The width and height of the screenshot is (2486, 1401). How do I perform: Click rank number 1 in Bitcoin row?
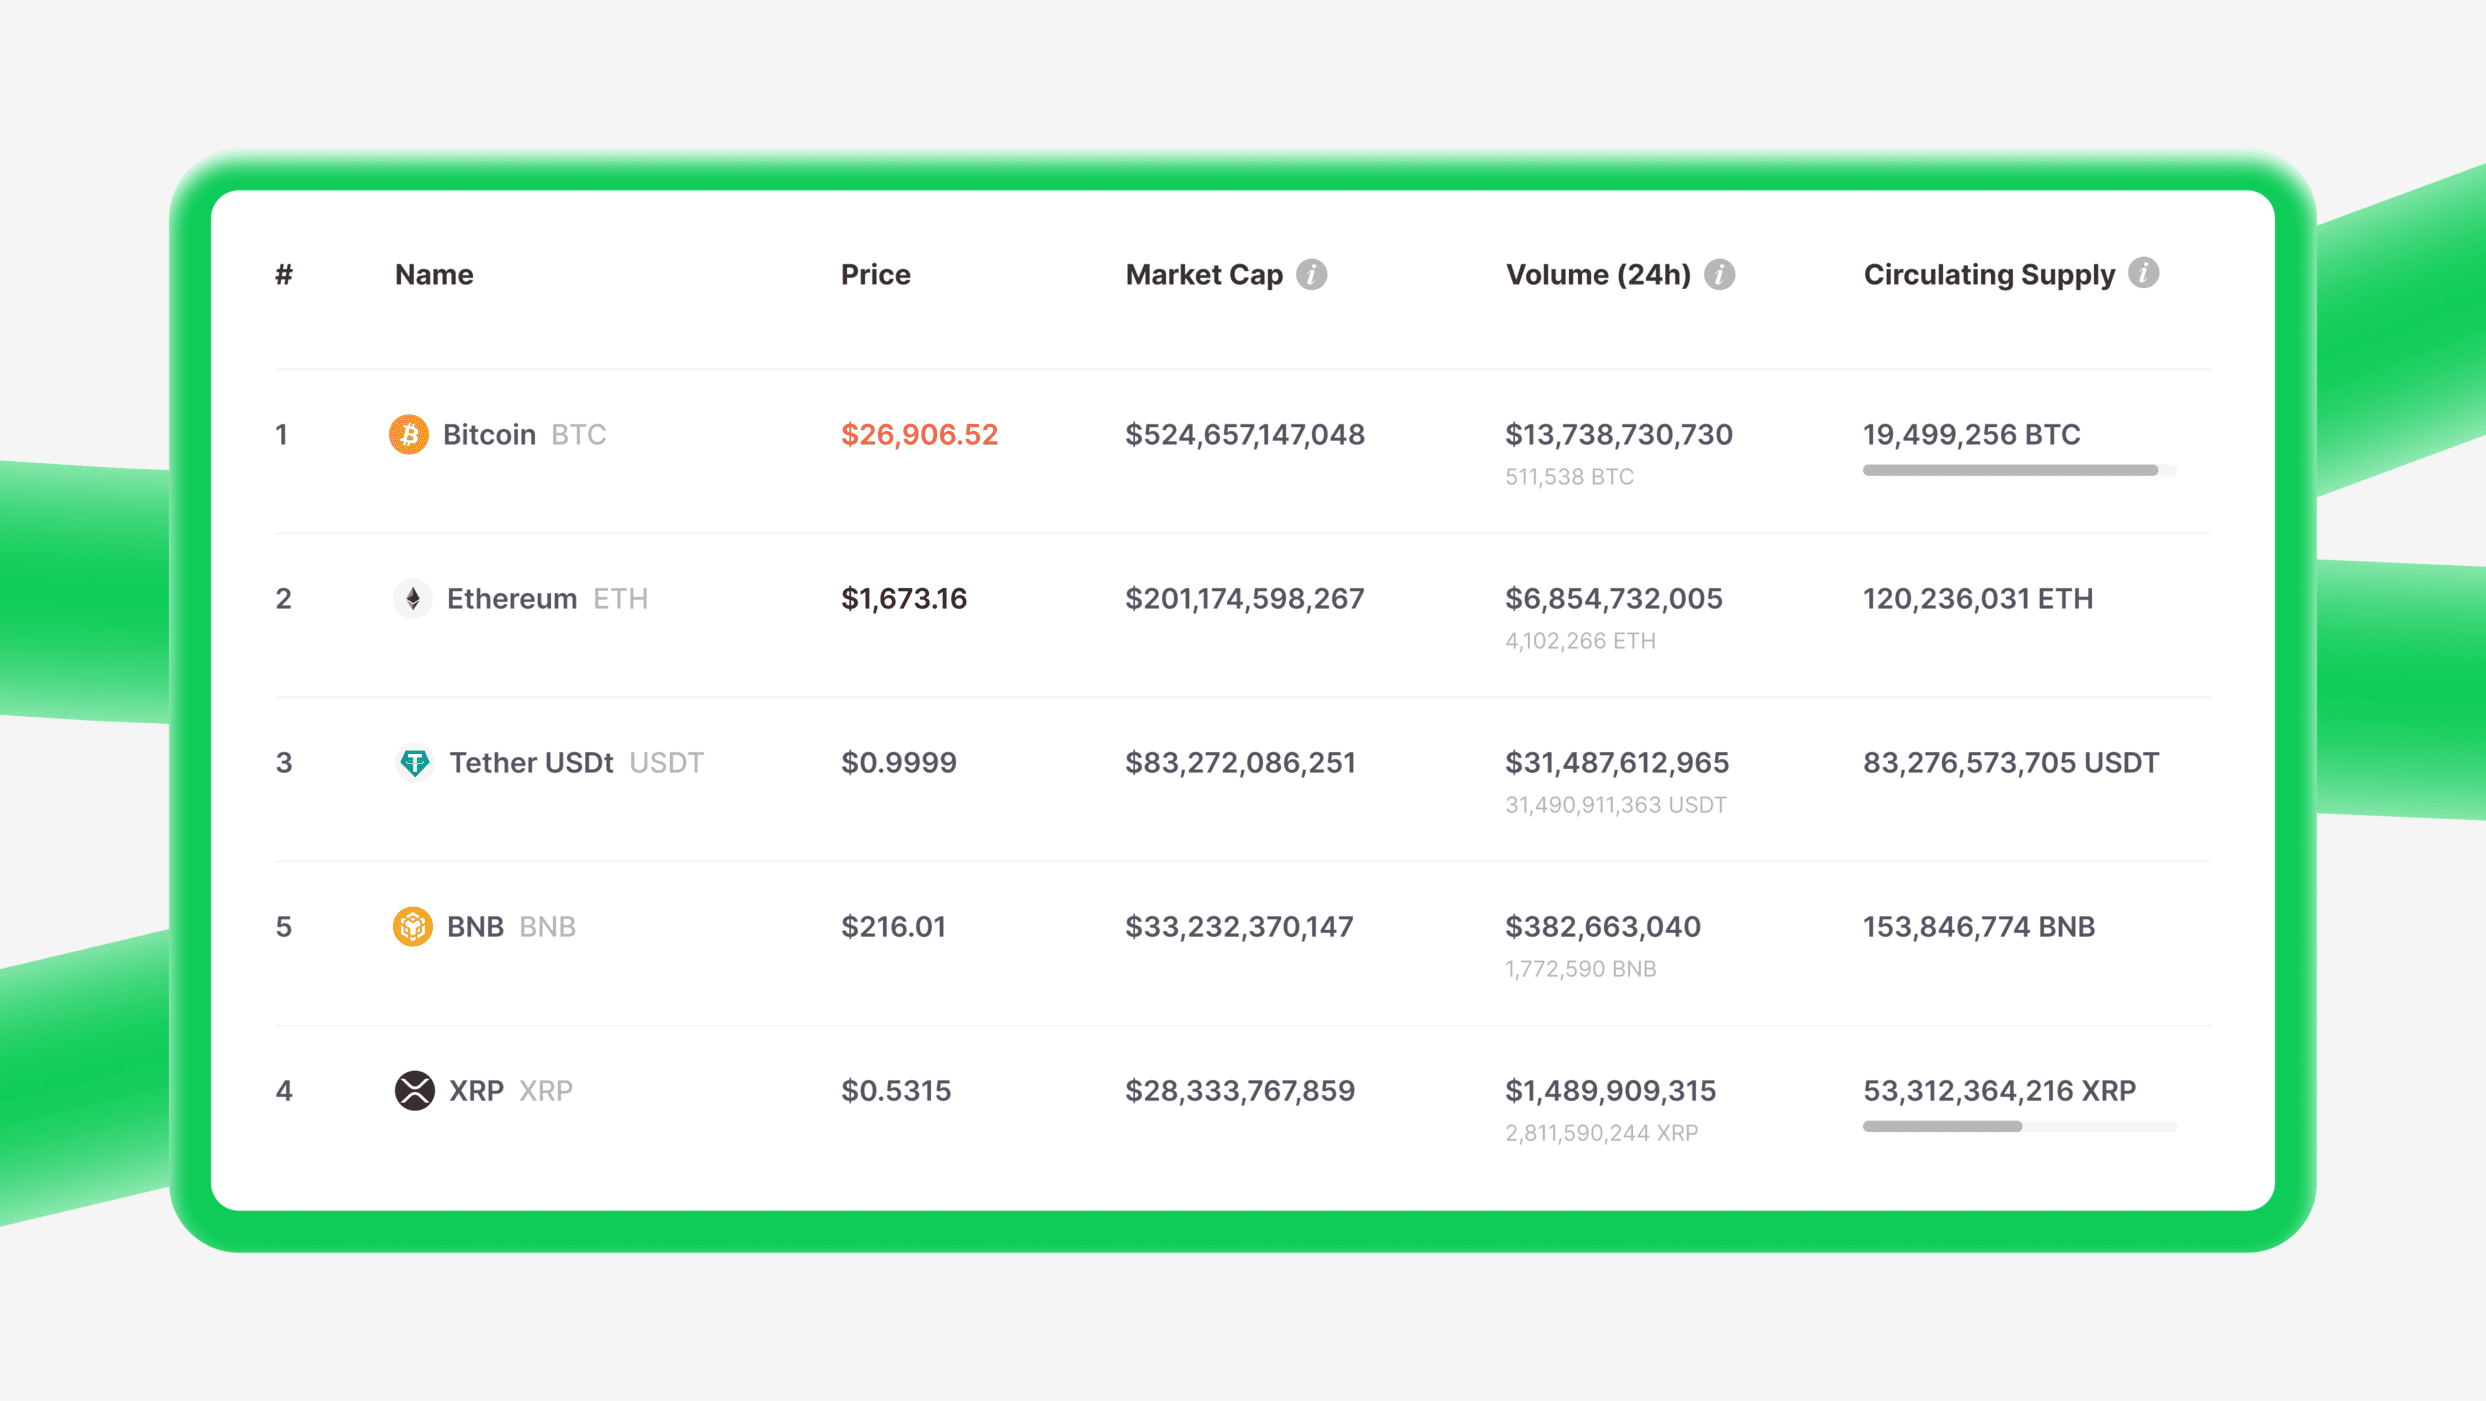(282, 434)
